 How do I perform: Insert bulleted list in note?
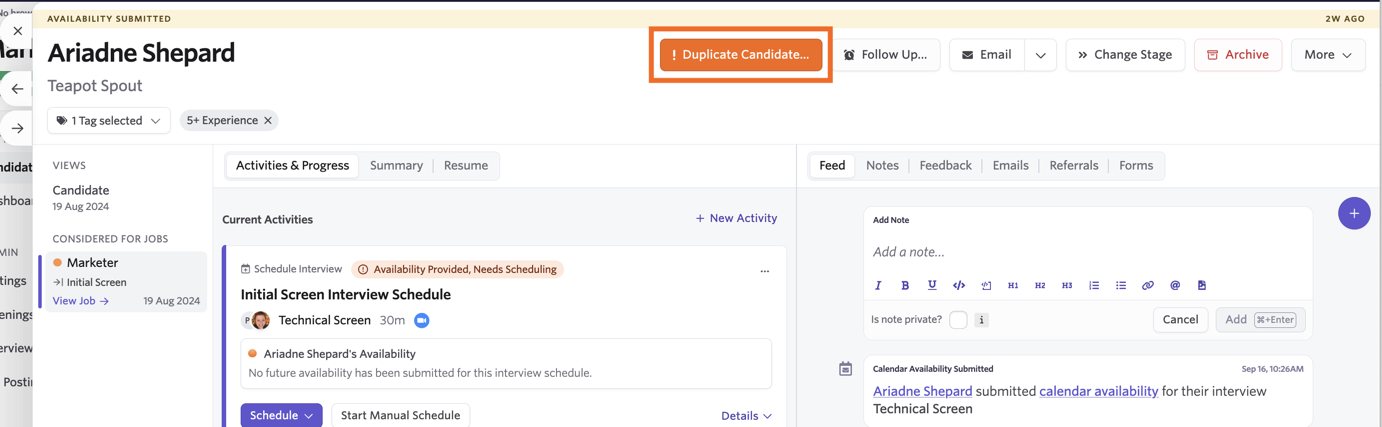(1121, 285)
